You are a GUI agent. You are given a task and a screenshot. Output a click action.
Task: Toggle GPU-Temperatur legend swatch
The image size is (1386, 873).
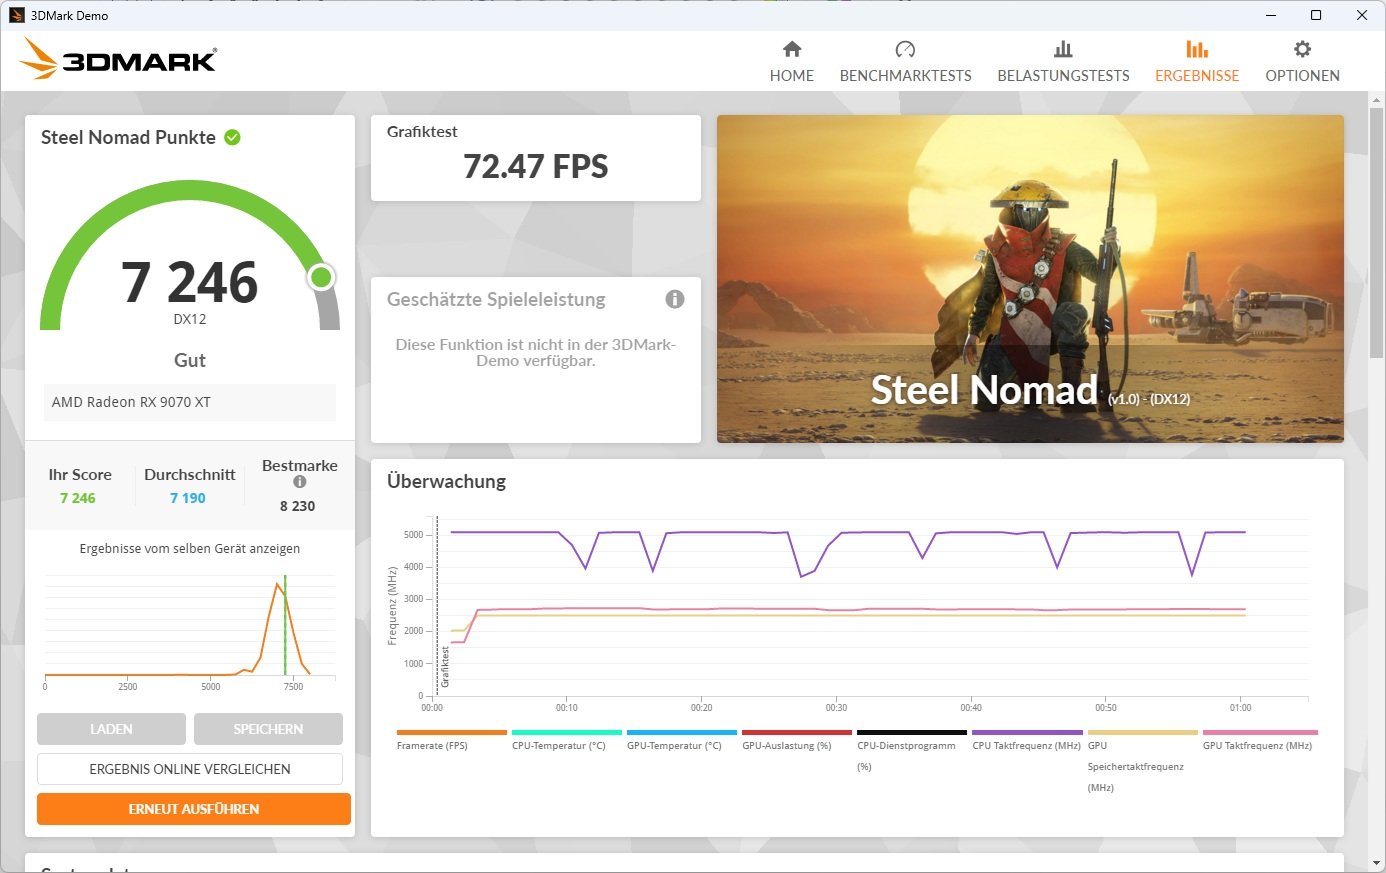[x=682, y=732]
